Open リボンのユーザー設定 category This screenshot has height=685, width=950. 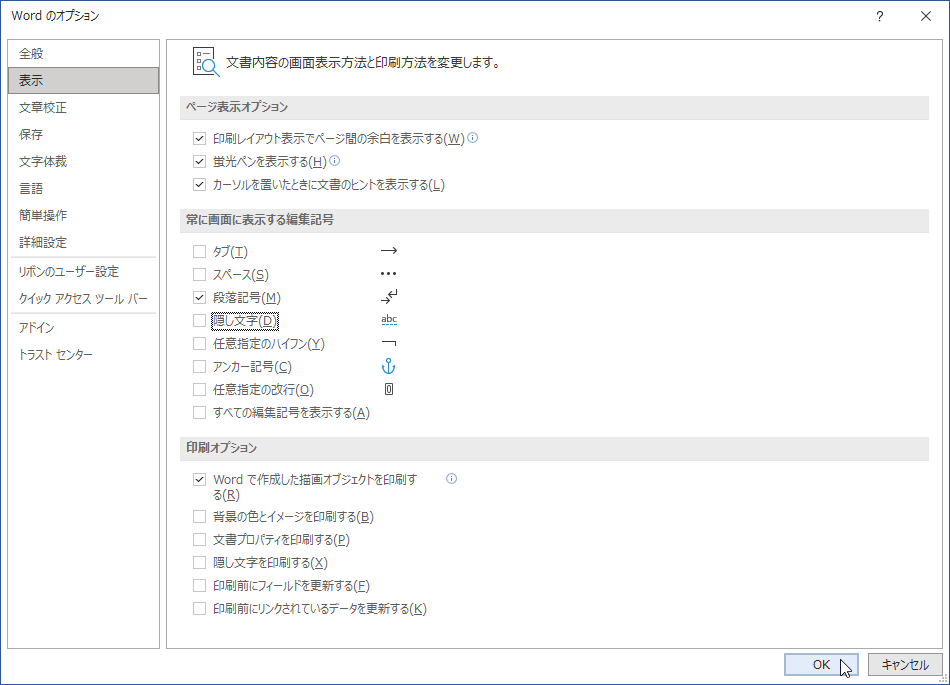pyautogui.click(x=84, y=271)
